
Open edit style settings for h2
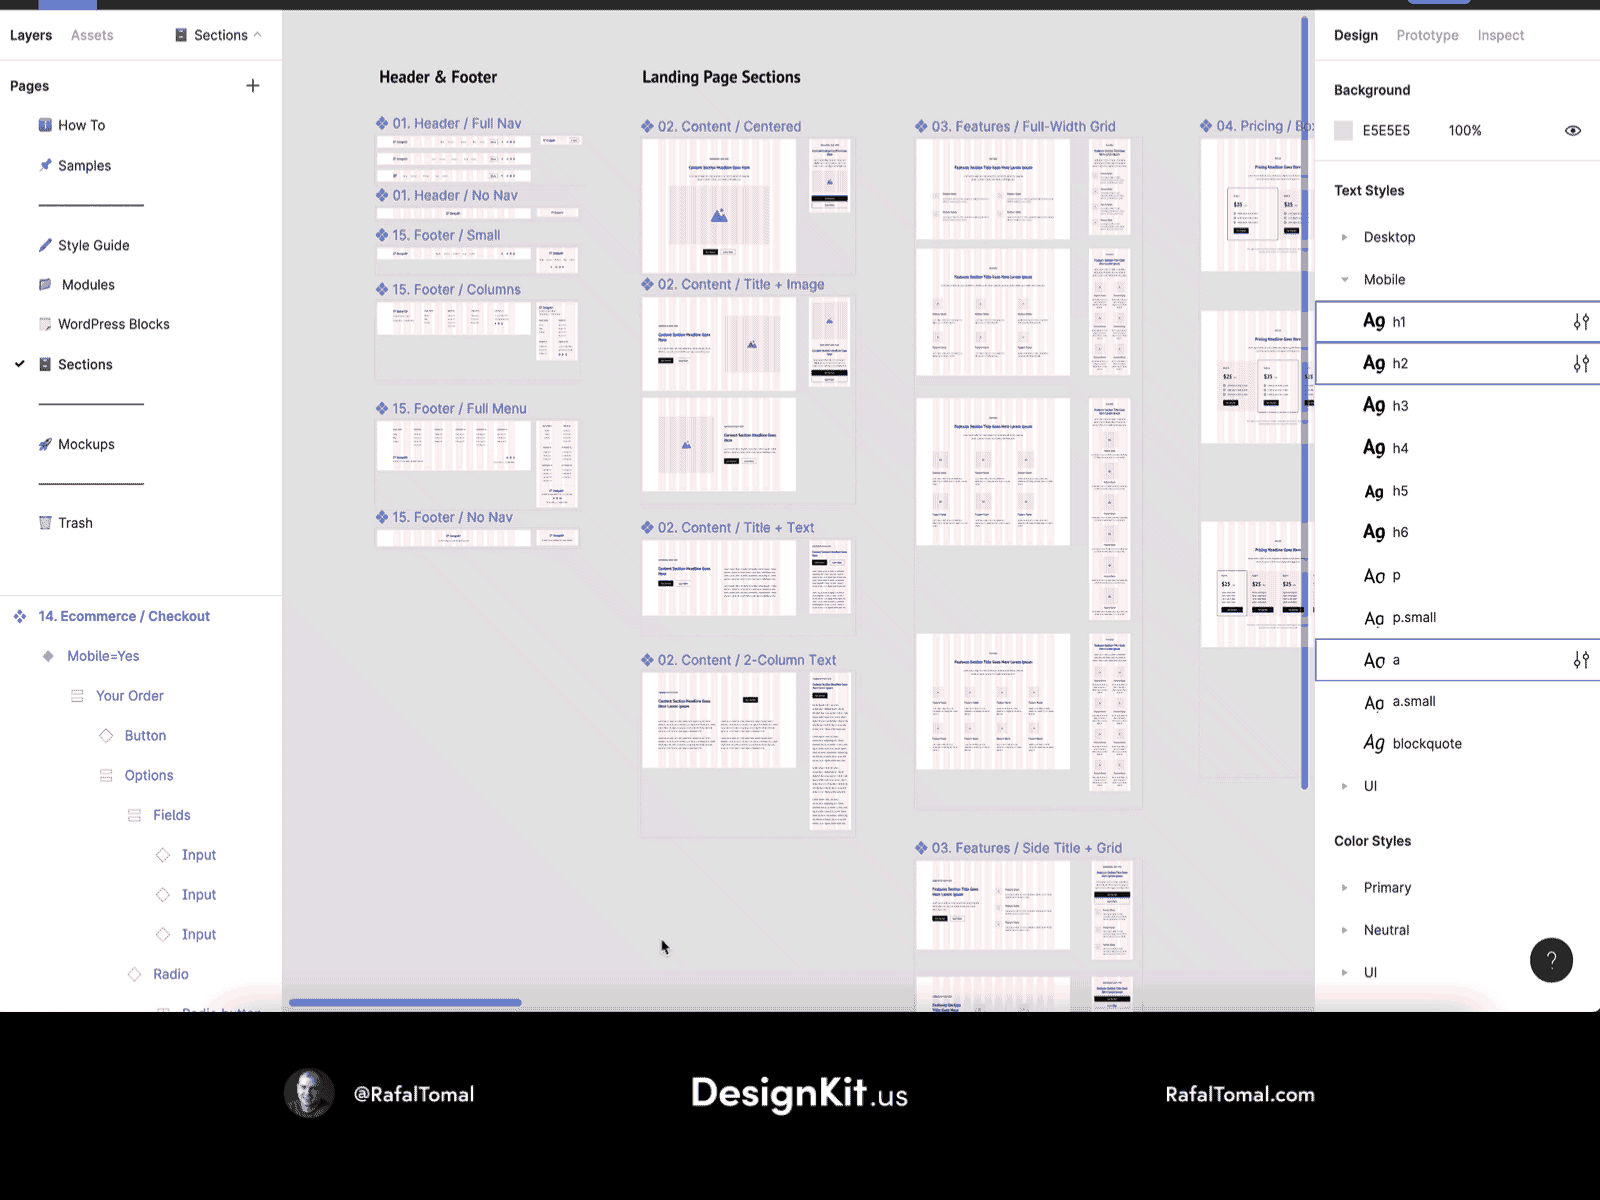(1581, 364)
